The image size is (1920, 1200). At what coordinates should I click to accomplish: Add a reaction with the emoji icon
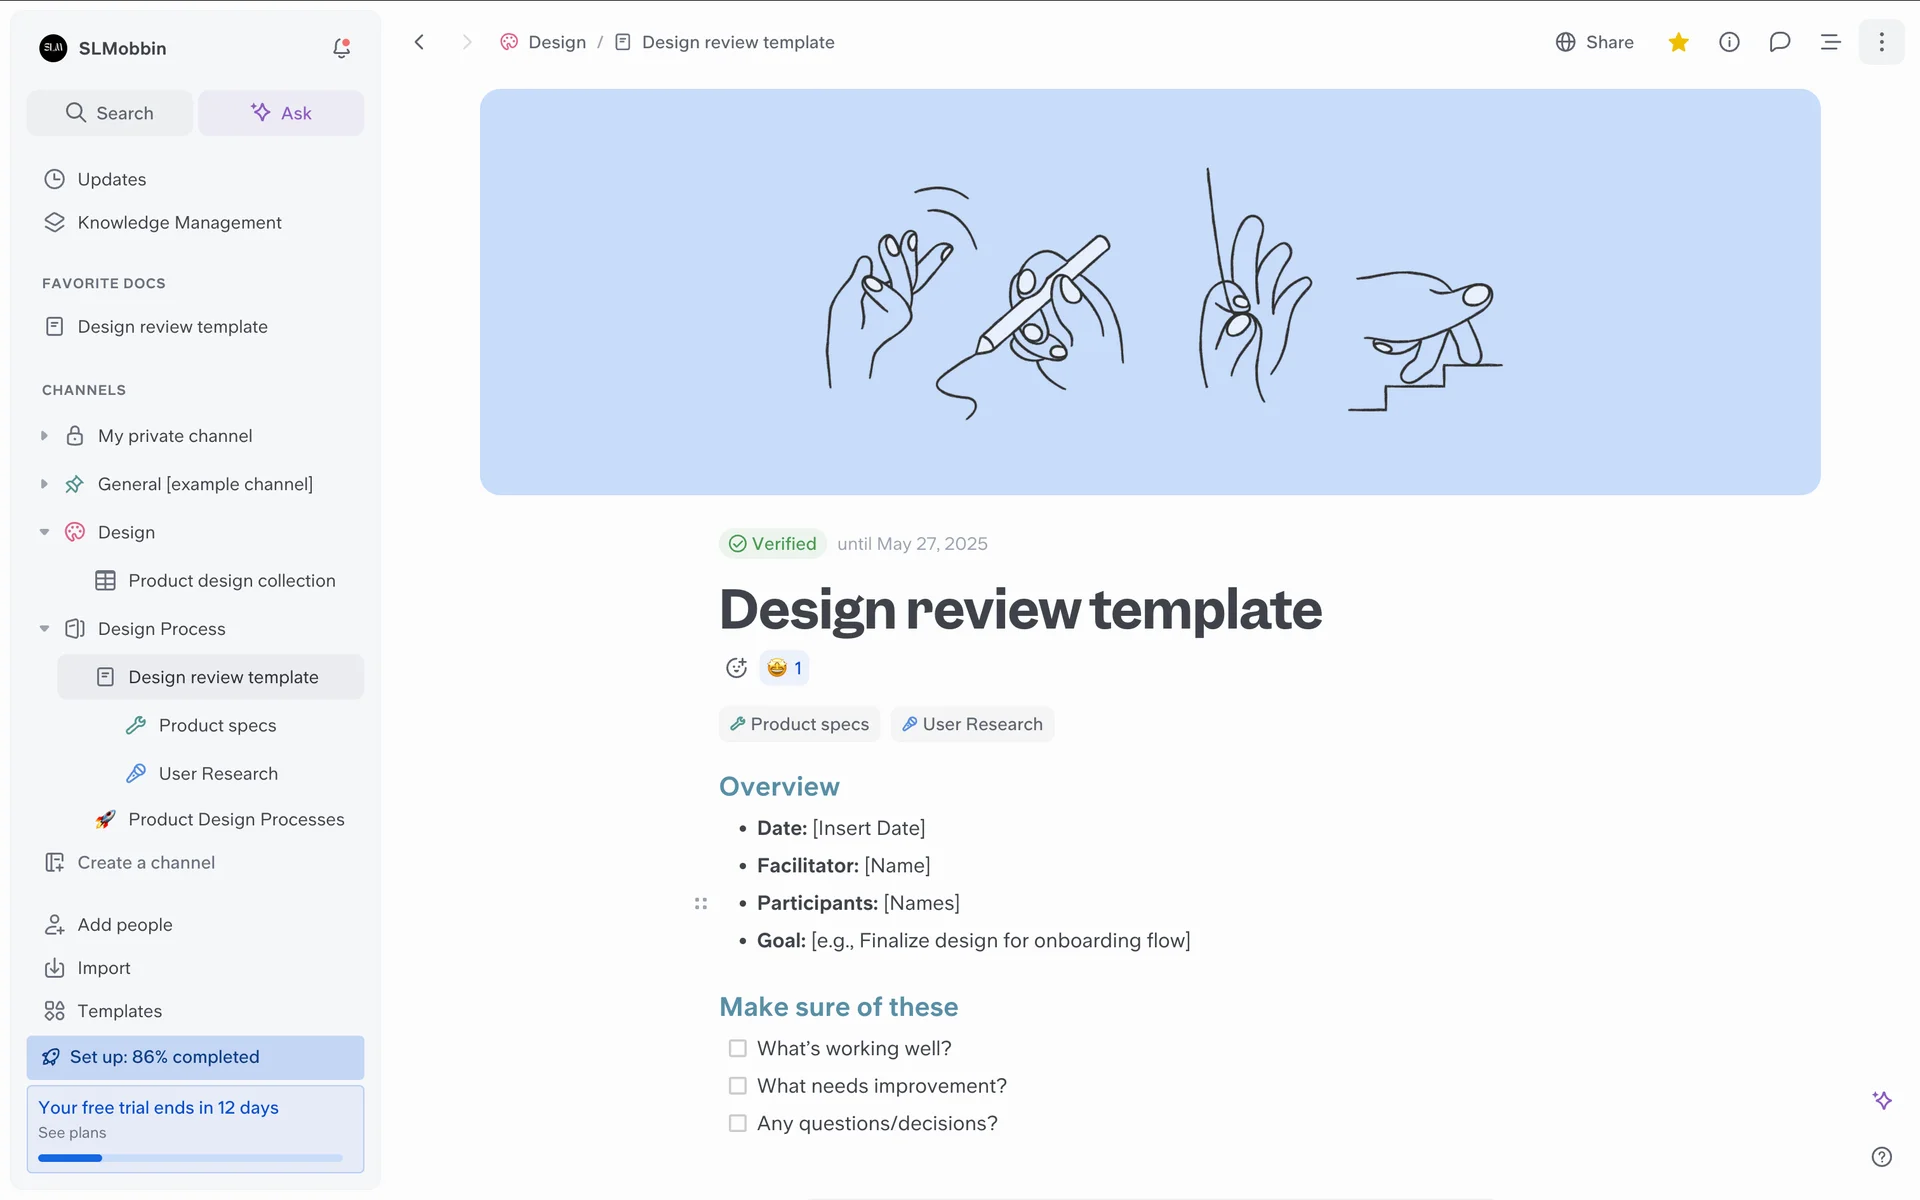(736, 668)
